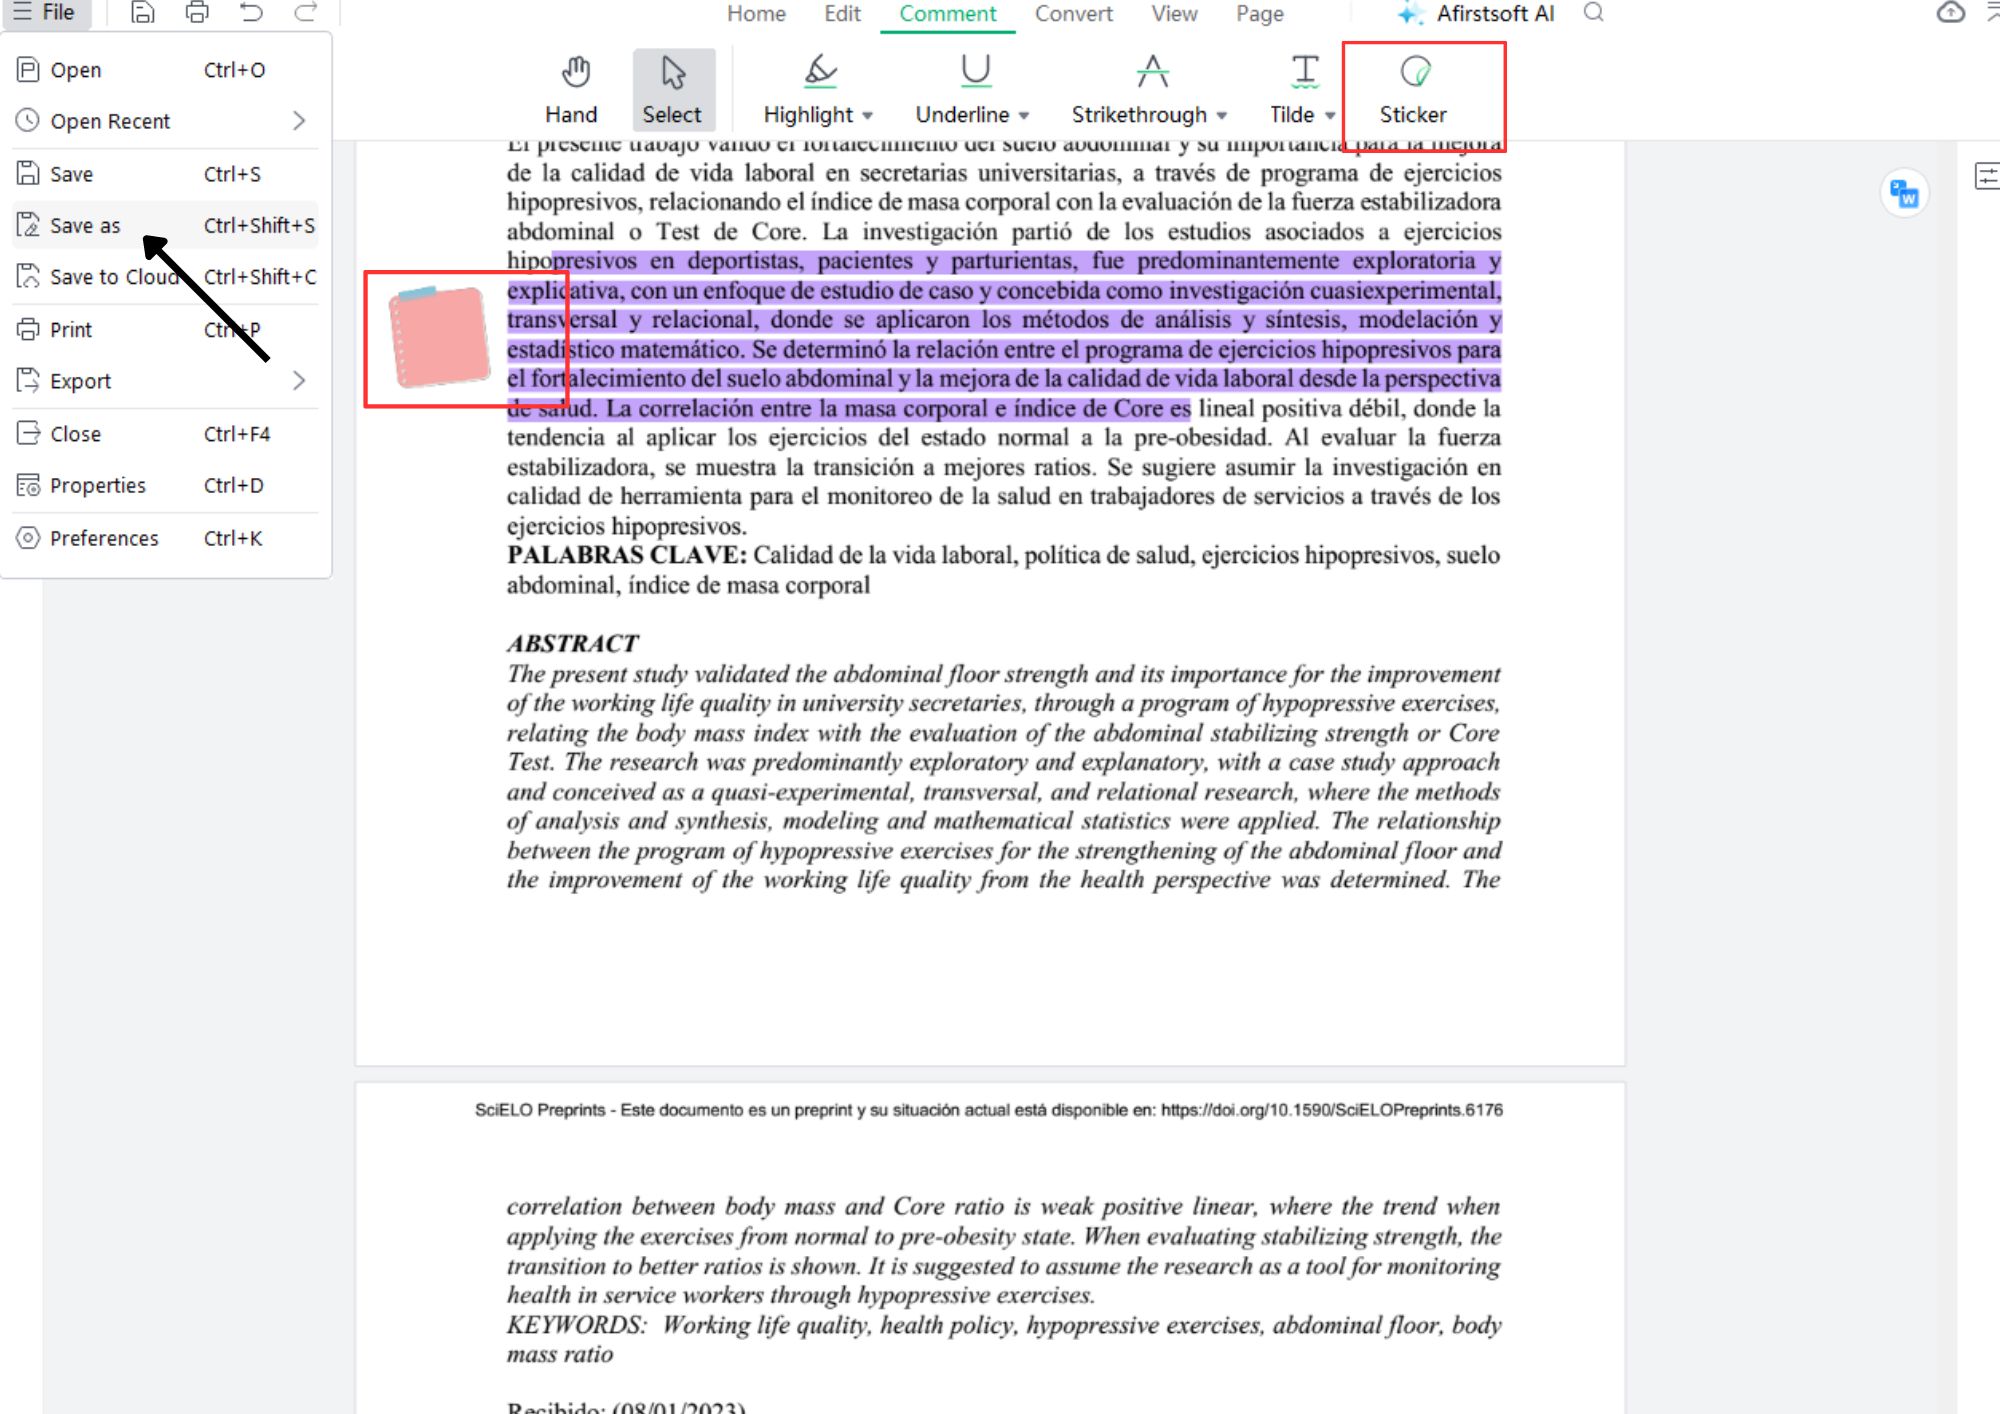Screen dimensions: 2000x1414
Task: Click the Undo icon in toolbar
Action: (252, 12)
